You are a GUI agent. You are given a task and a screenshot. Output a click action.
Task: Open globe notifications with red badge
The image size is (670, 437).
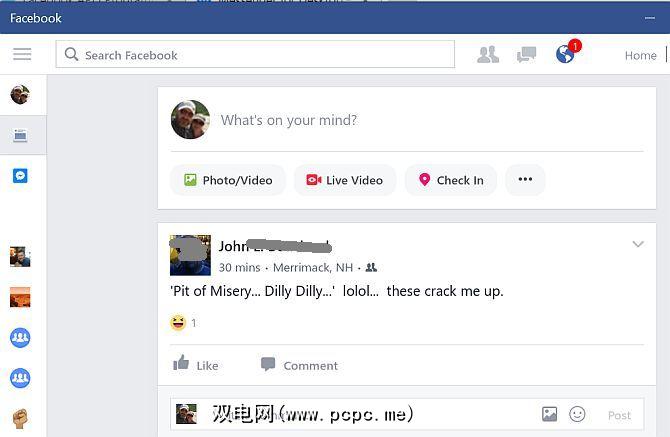point(567,52)
